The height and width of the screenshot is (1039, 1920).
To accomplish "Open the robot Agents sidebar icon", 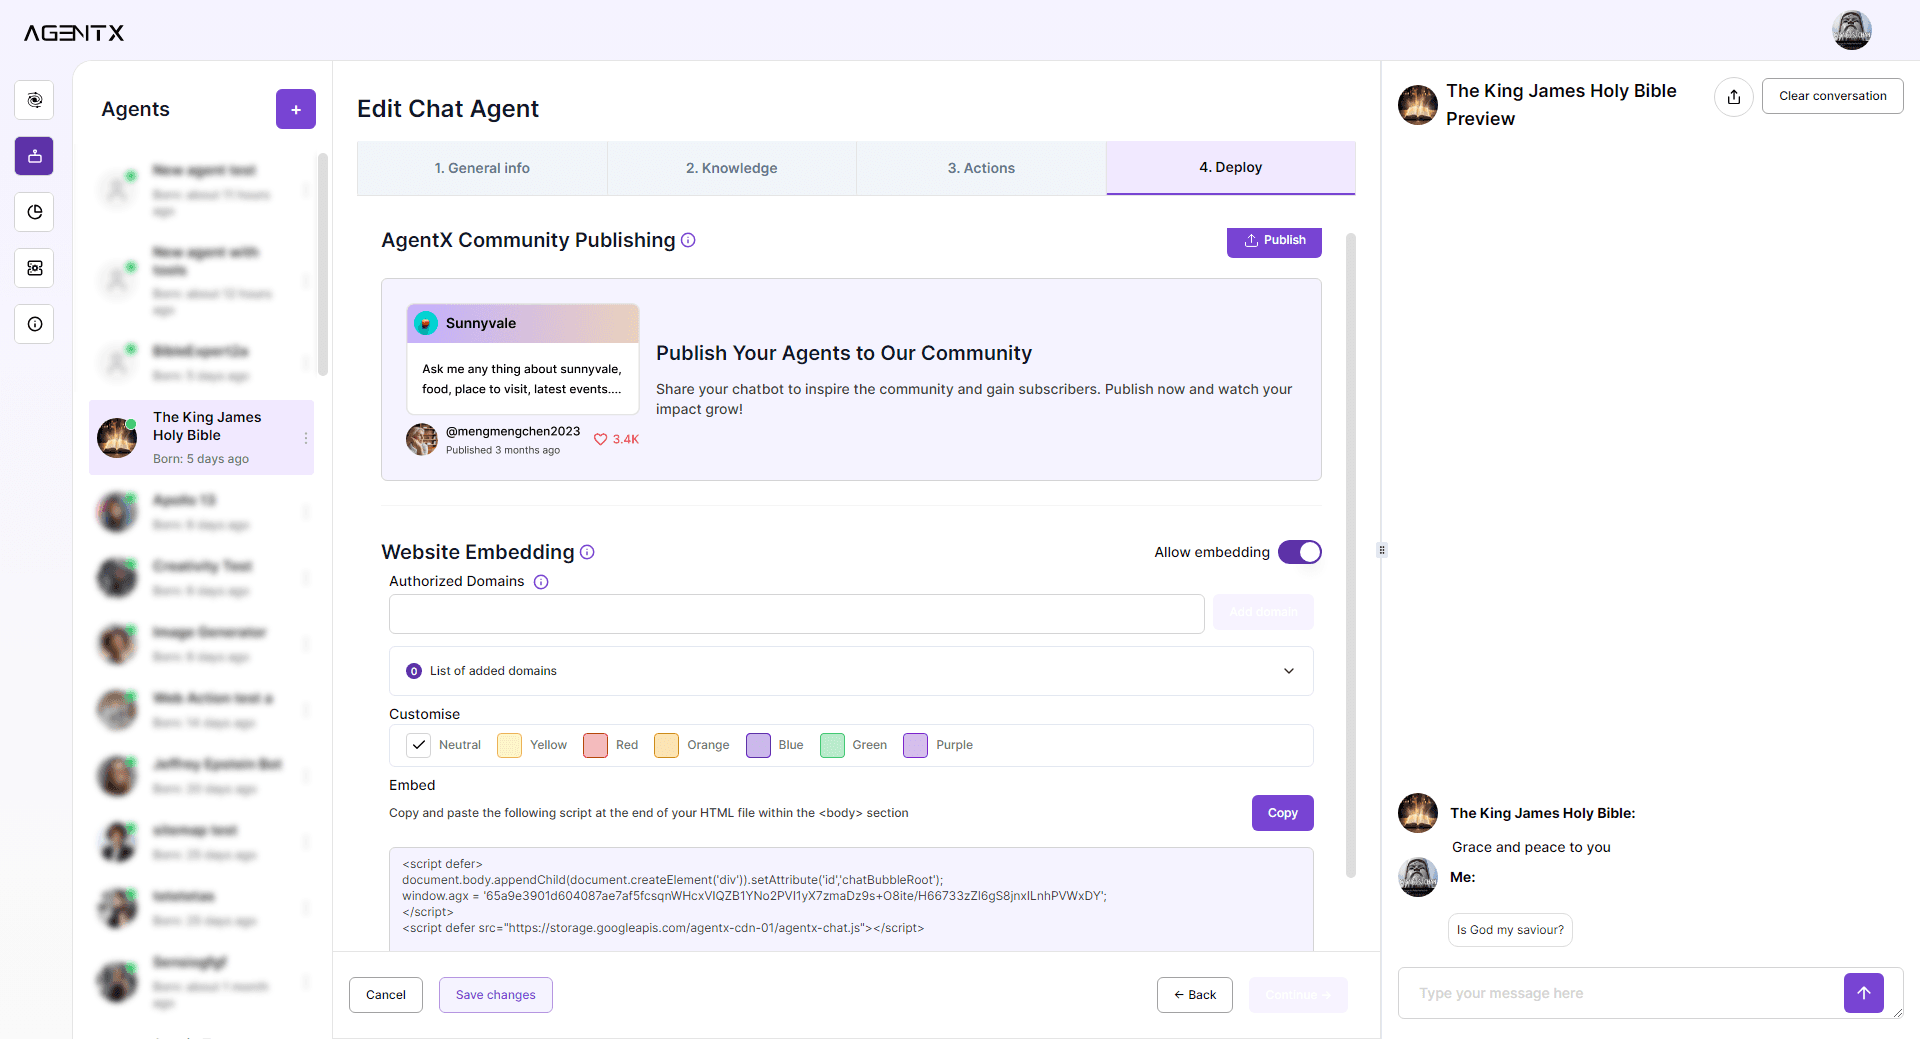I will point(35,156).
